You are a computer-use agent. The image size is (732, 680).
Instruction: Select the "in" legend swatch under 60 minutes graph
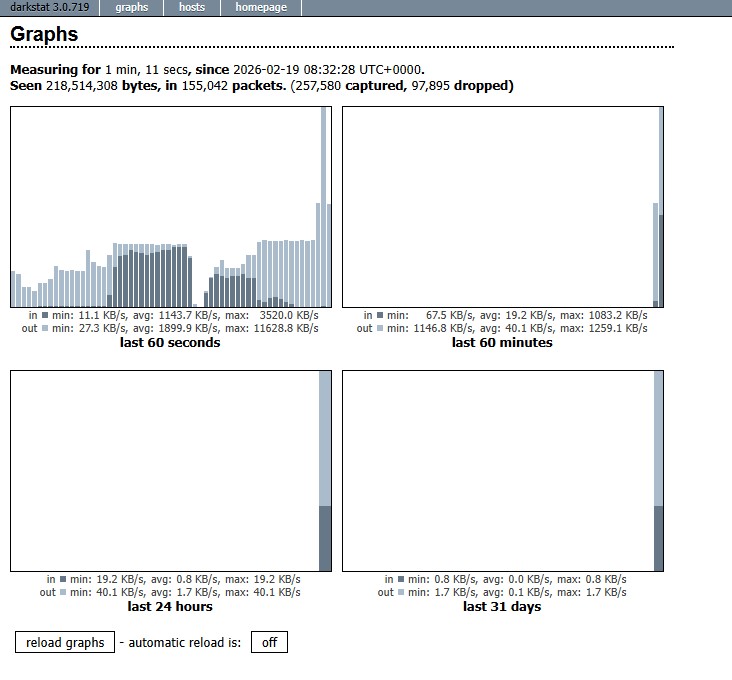(380, 315)
